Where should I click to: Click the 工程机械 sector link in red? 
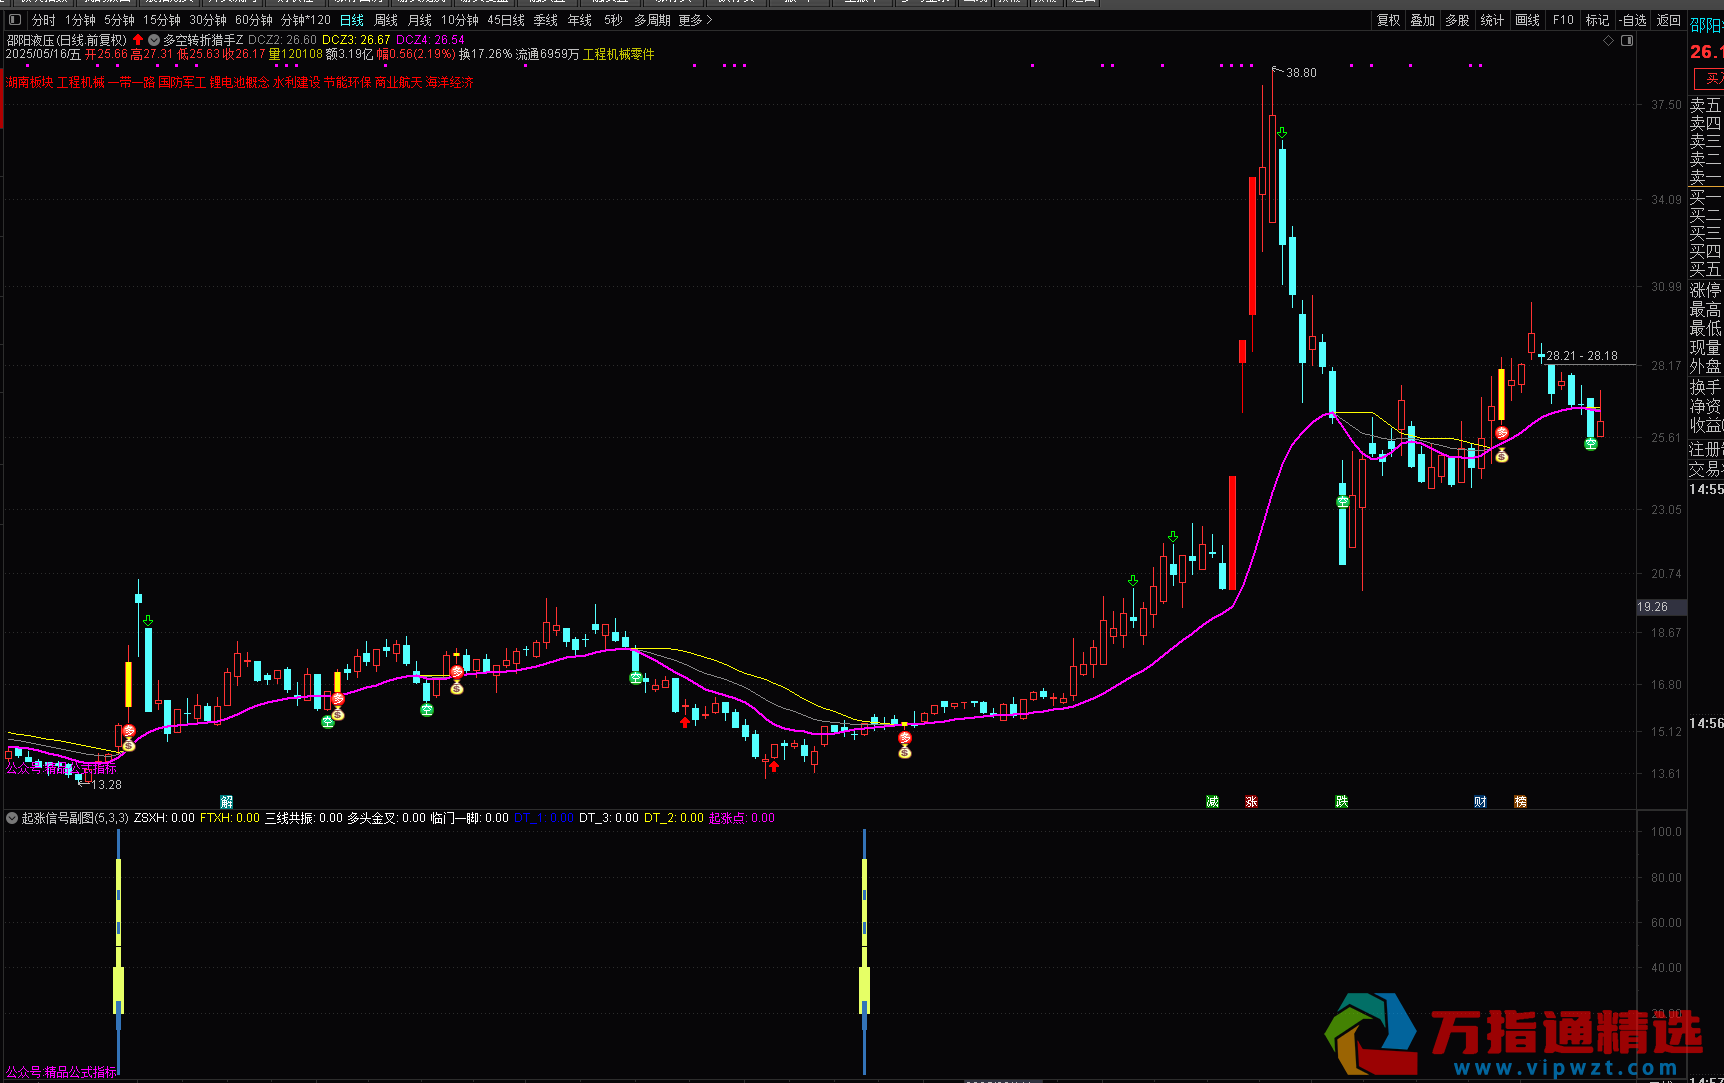(x=81, y=82)
